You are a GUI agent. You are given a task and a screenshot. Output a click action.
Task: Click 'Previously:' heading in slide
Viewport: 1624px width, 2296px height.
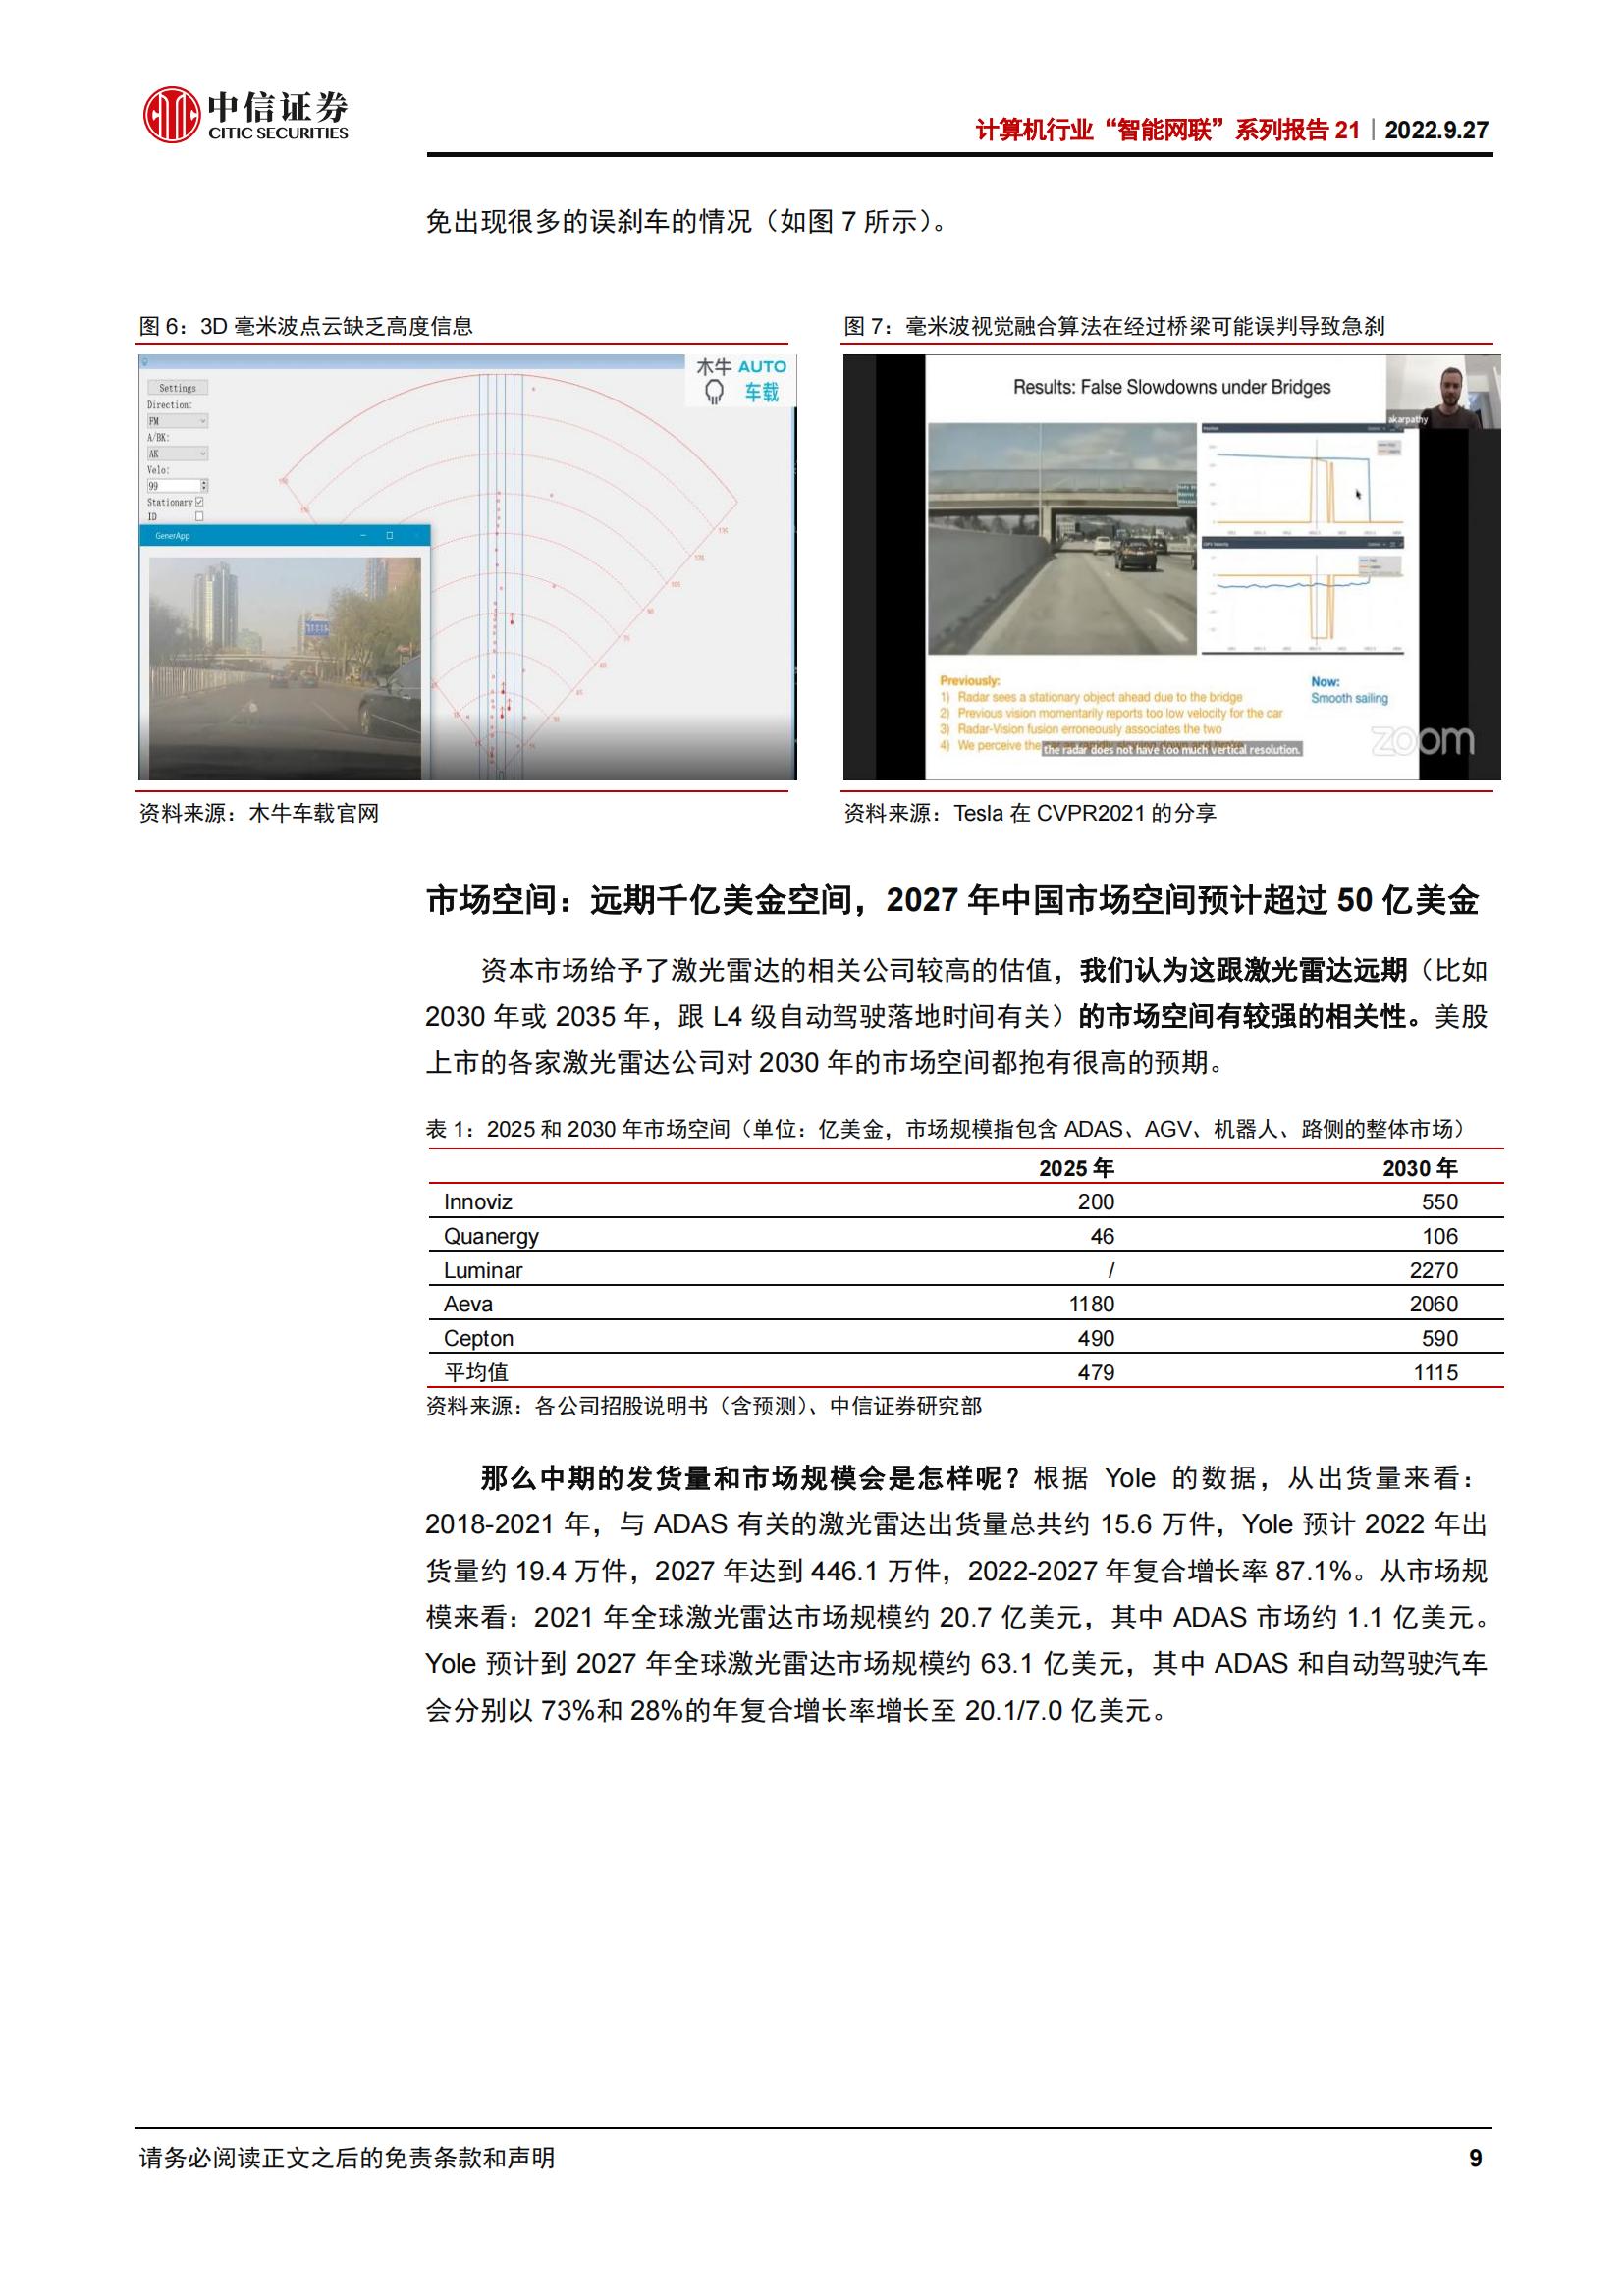click(969, 681)
